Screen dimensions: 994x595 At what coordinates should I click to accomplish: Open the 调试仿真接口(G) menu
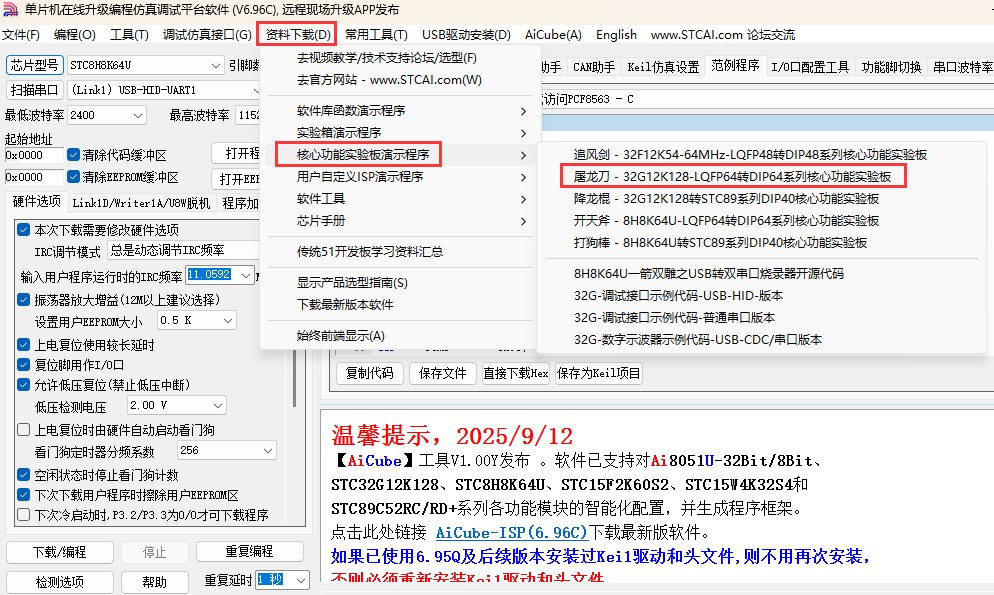click(207, 35)
